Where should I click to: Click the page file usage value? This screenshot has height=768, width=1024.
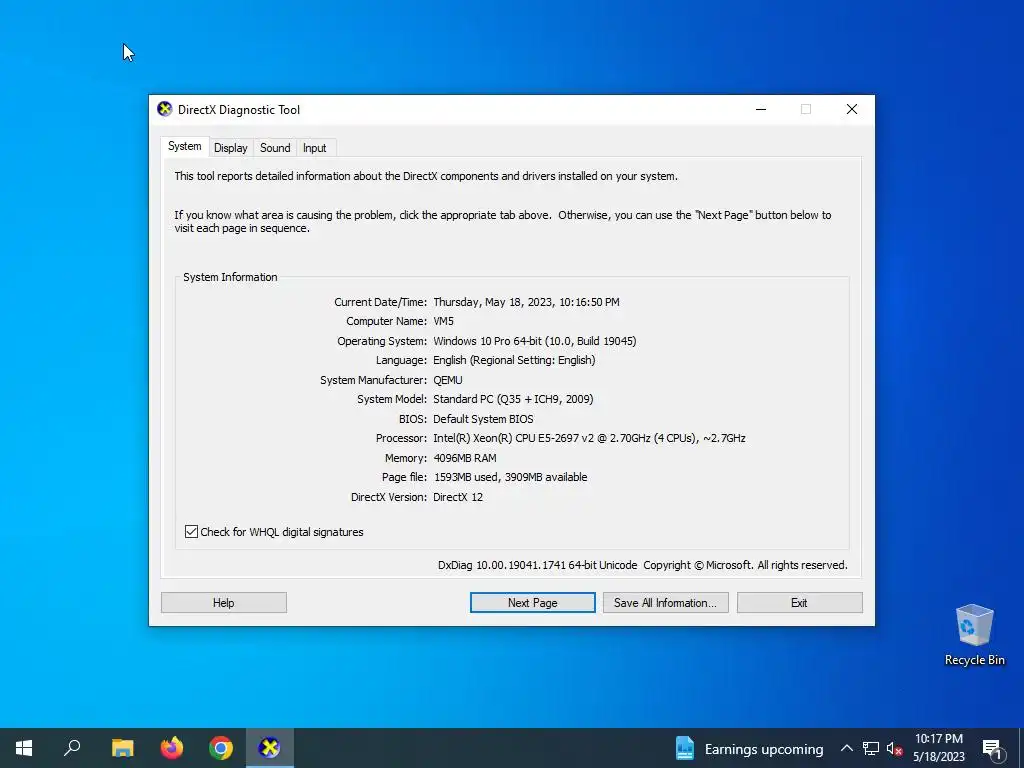[511, 477]
